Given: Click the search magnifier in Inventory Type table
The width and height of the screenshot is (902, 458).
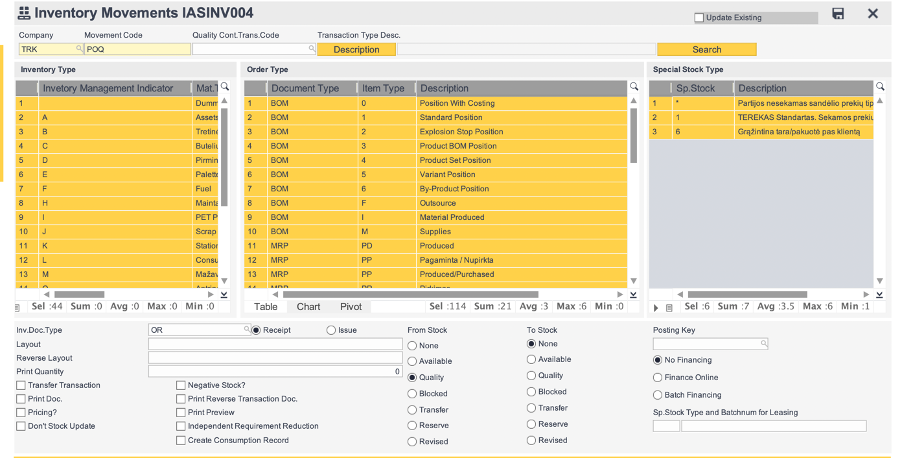Looking at the screenshot, I should (x=224, y=88).
